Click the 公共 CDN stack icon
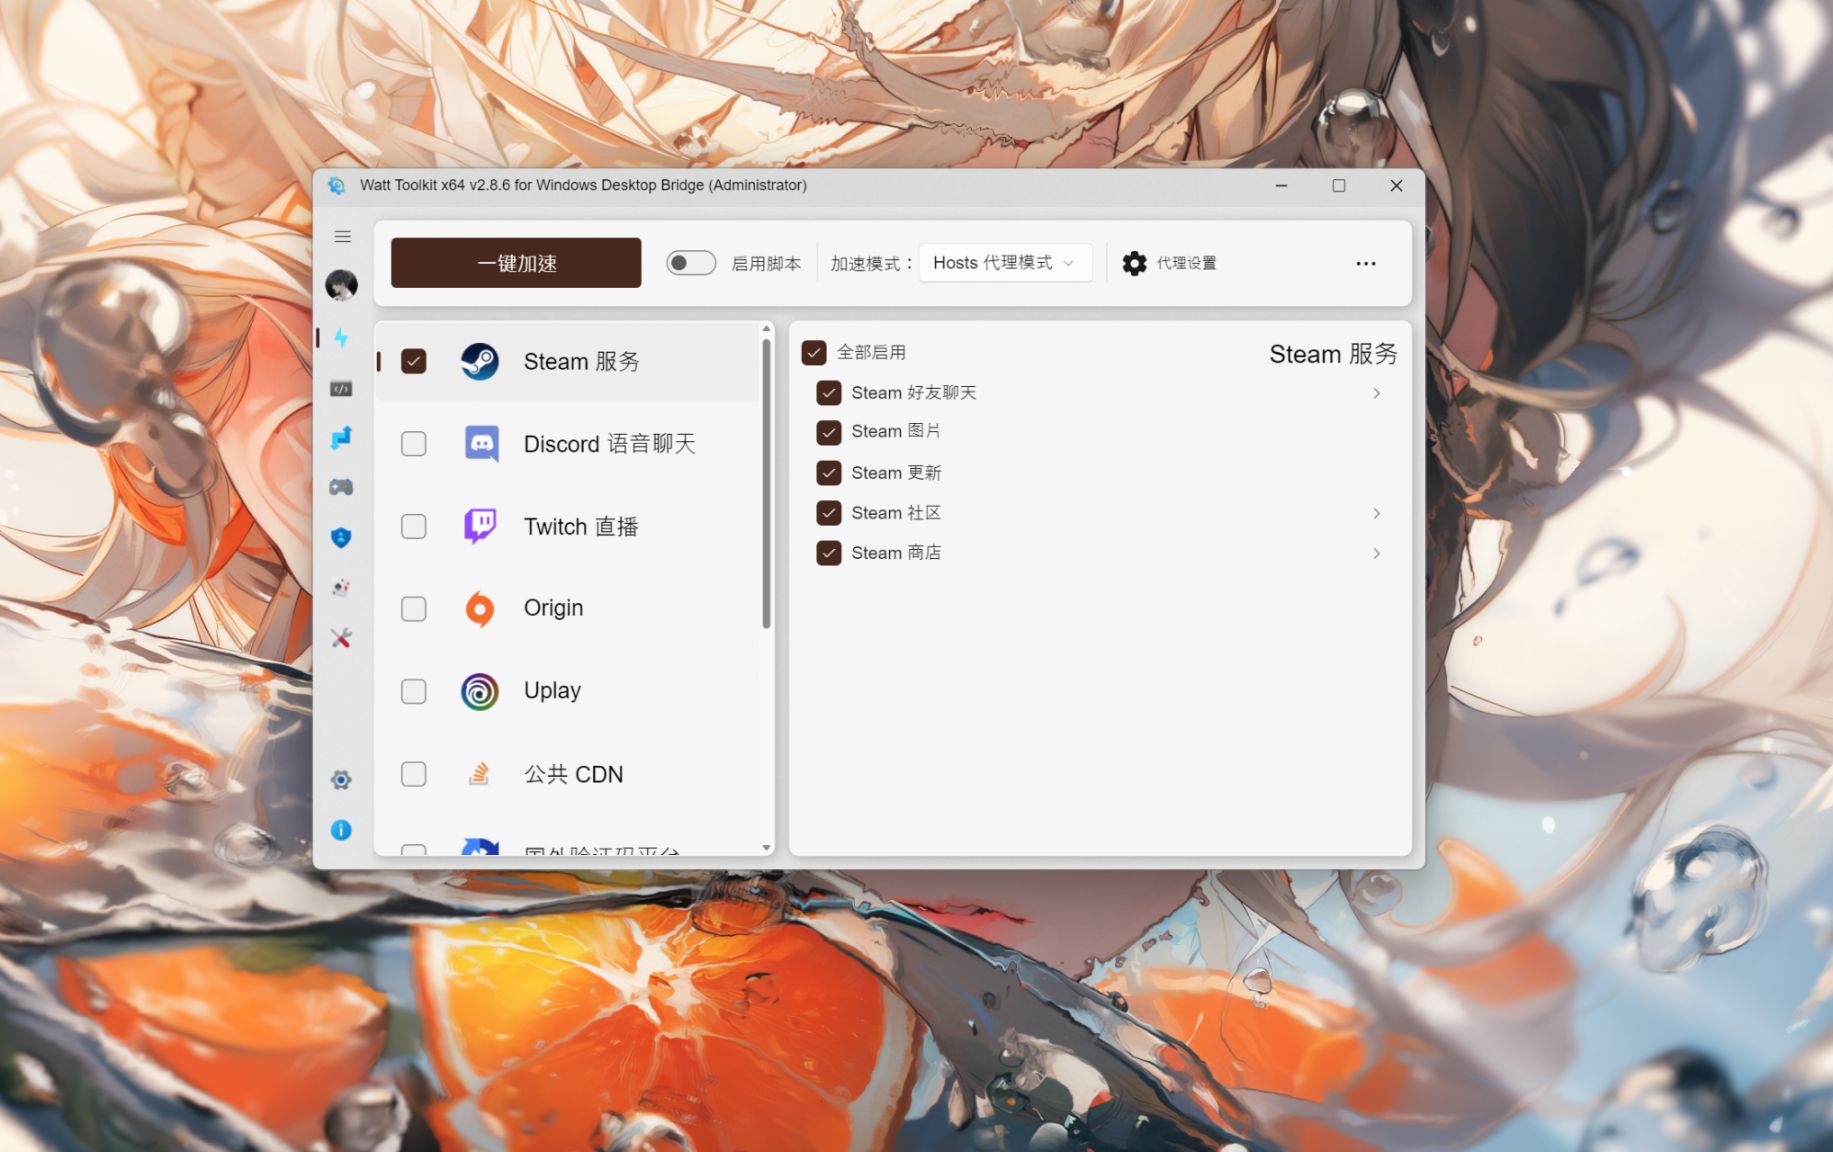Screen dimensions: 1833x1152 click(x=480, y=774)
